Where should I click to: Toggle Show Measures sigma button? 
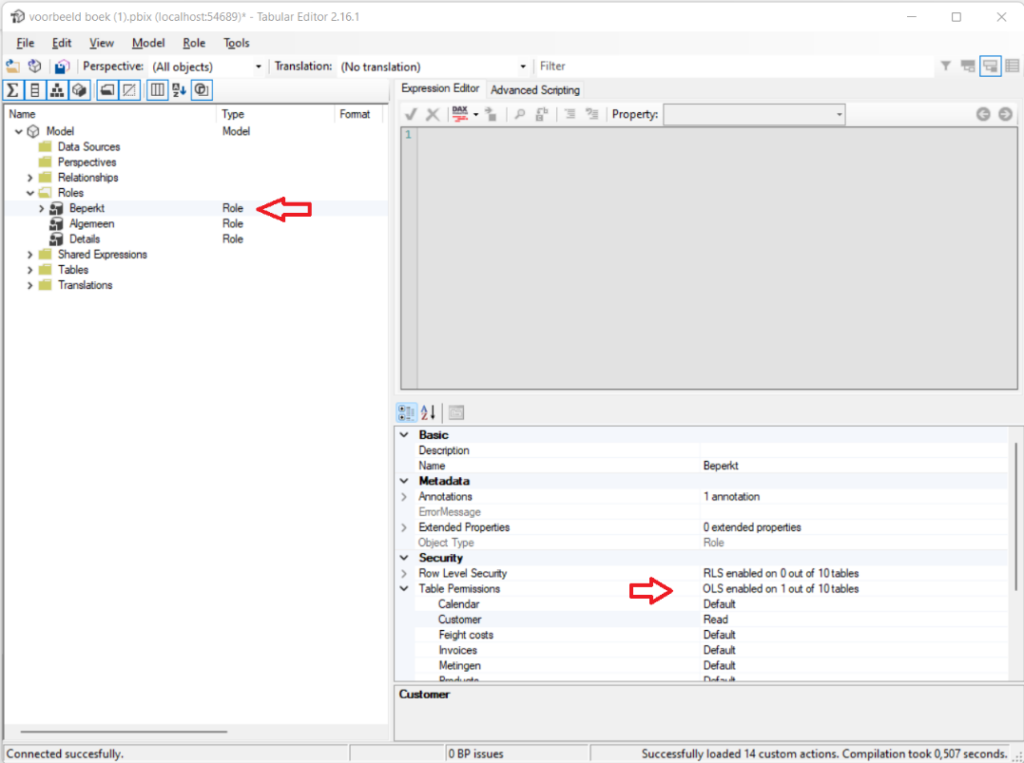point(13,90)
